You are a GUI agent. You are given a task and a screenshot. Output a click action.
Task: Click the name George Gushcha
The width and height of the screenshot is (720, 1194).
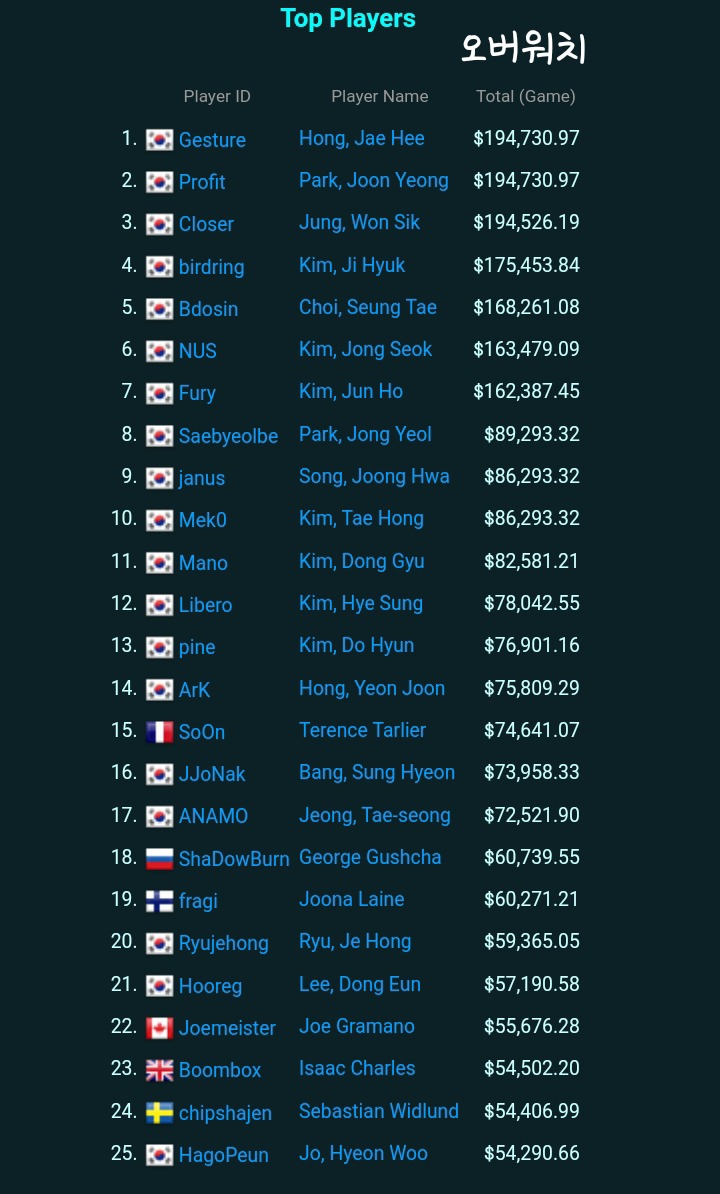click(x=370, y=857)
